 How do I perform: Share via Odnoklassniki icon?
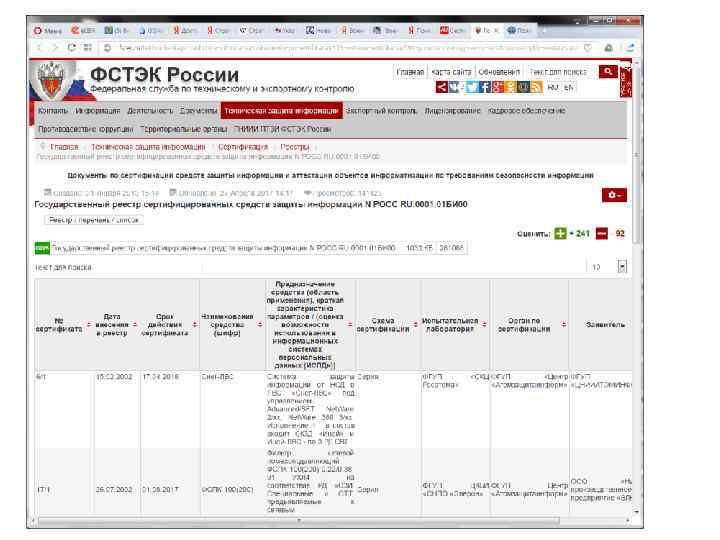point(510,87)
